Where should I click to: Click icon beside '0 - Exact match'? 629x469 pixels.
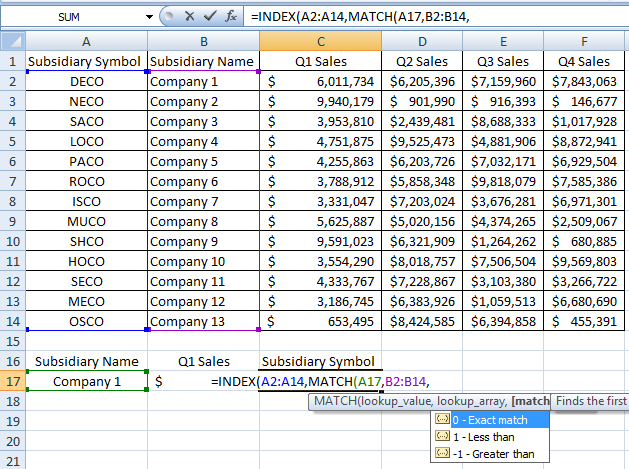coord(442,419)
